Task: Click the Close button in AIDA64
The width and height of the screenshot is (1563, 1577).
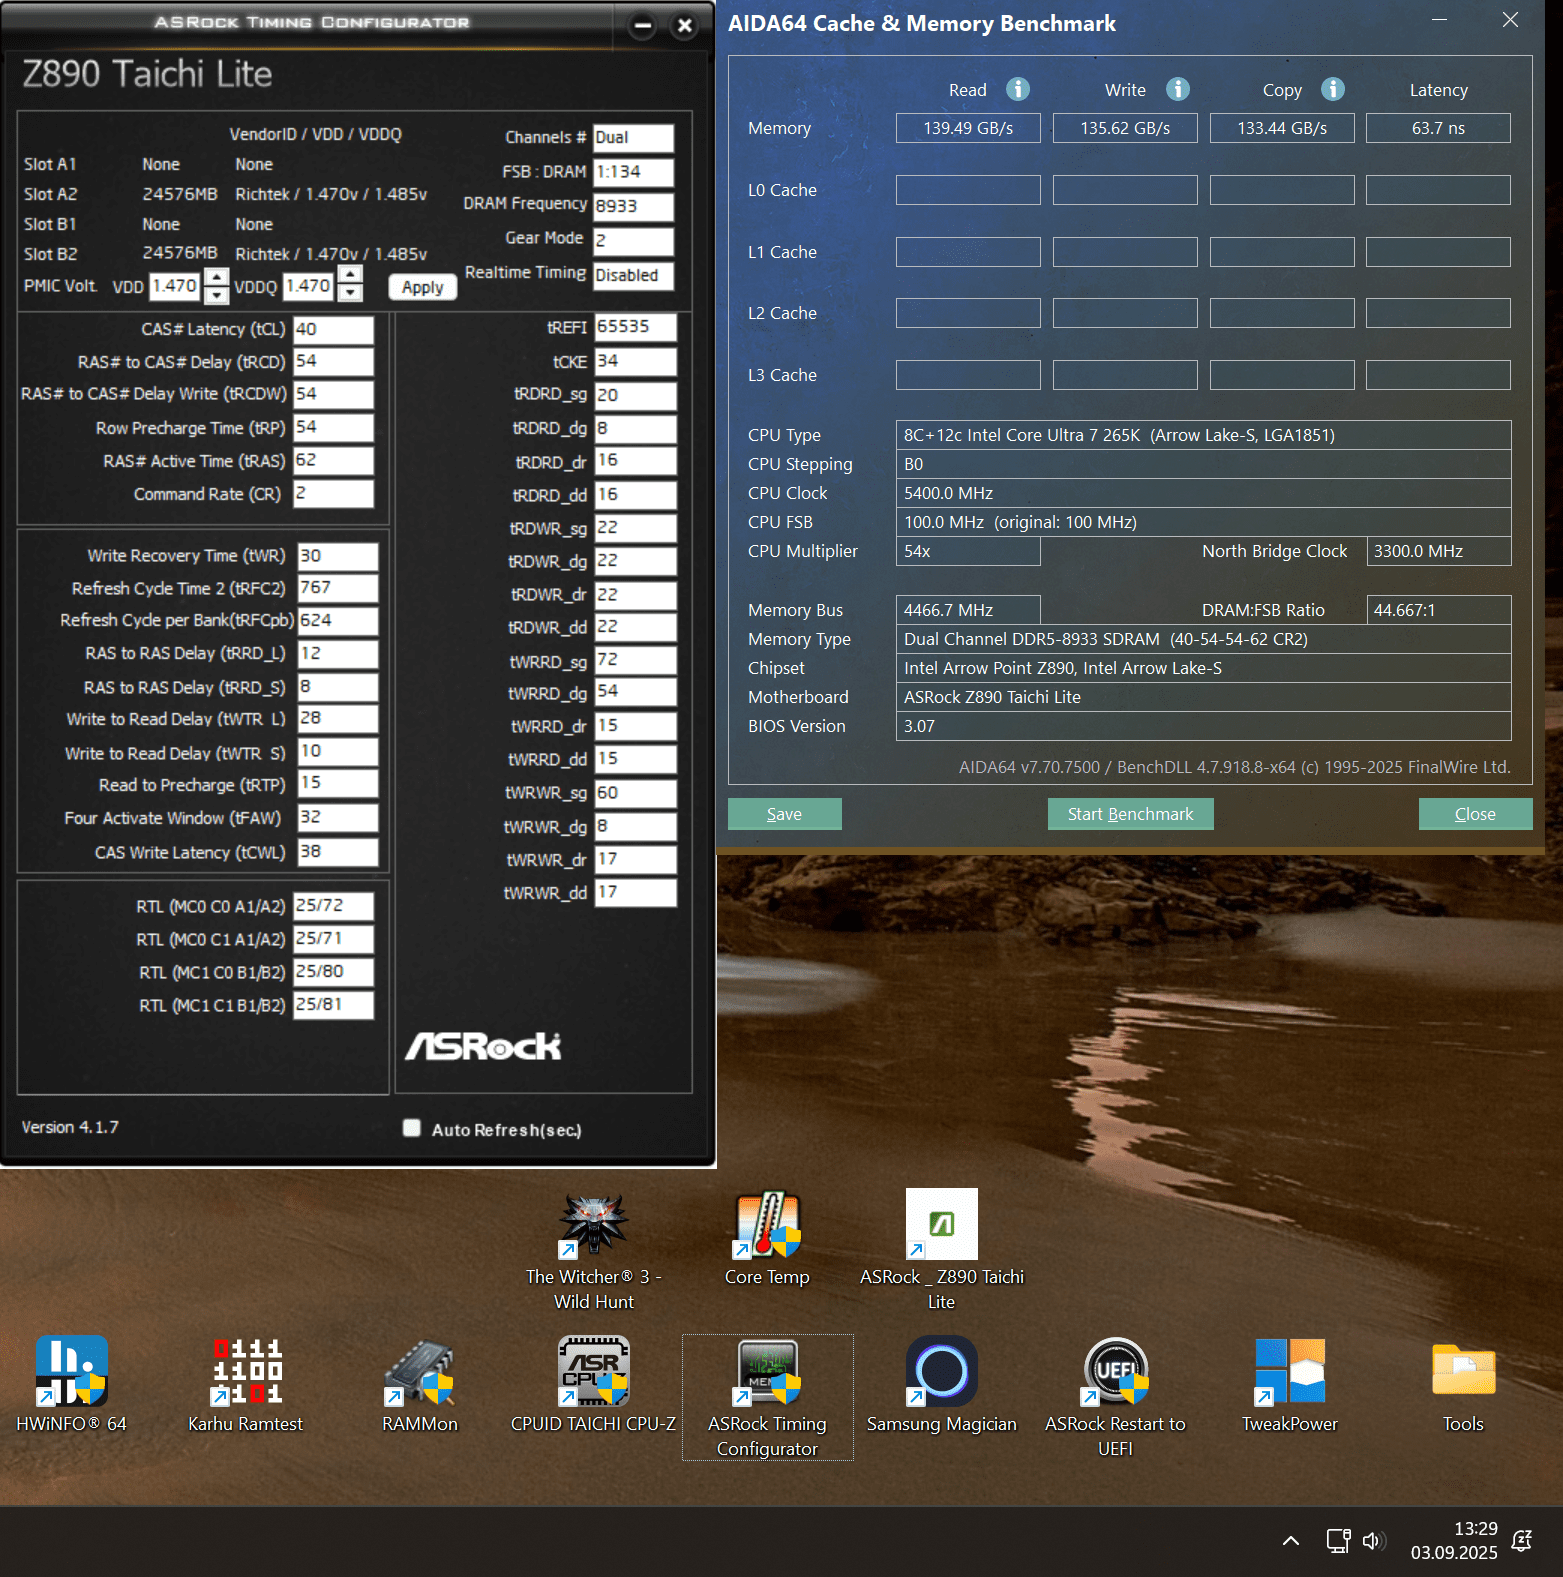Action: coord(1476,814)
